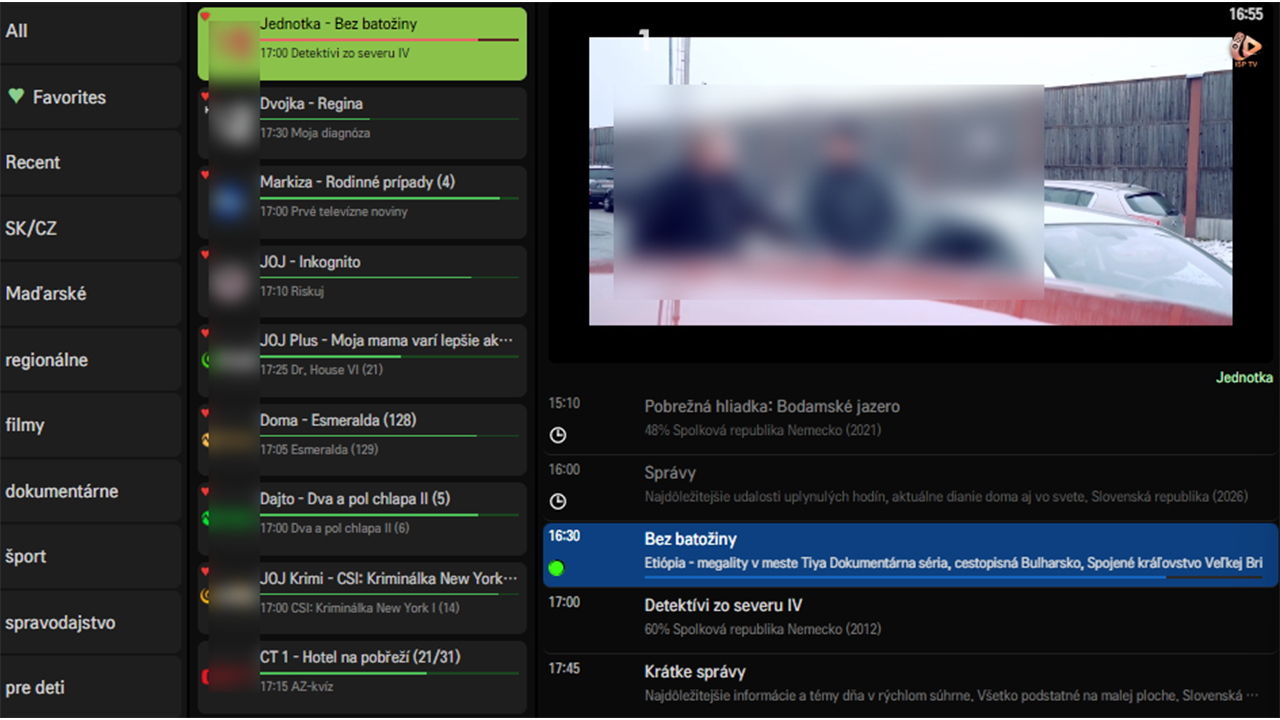Toggle the favorite heart on Dajto

[205, 492]
